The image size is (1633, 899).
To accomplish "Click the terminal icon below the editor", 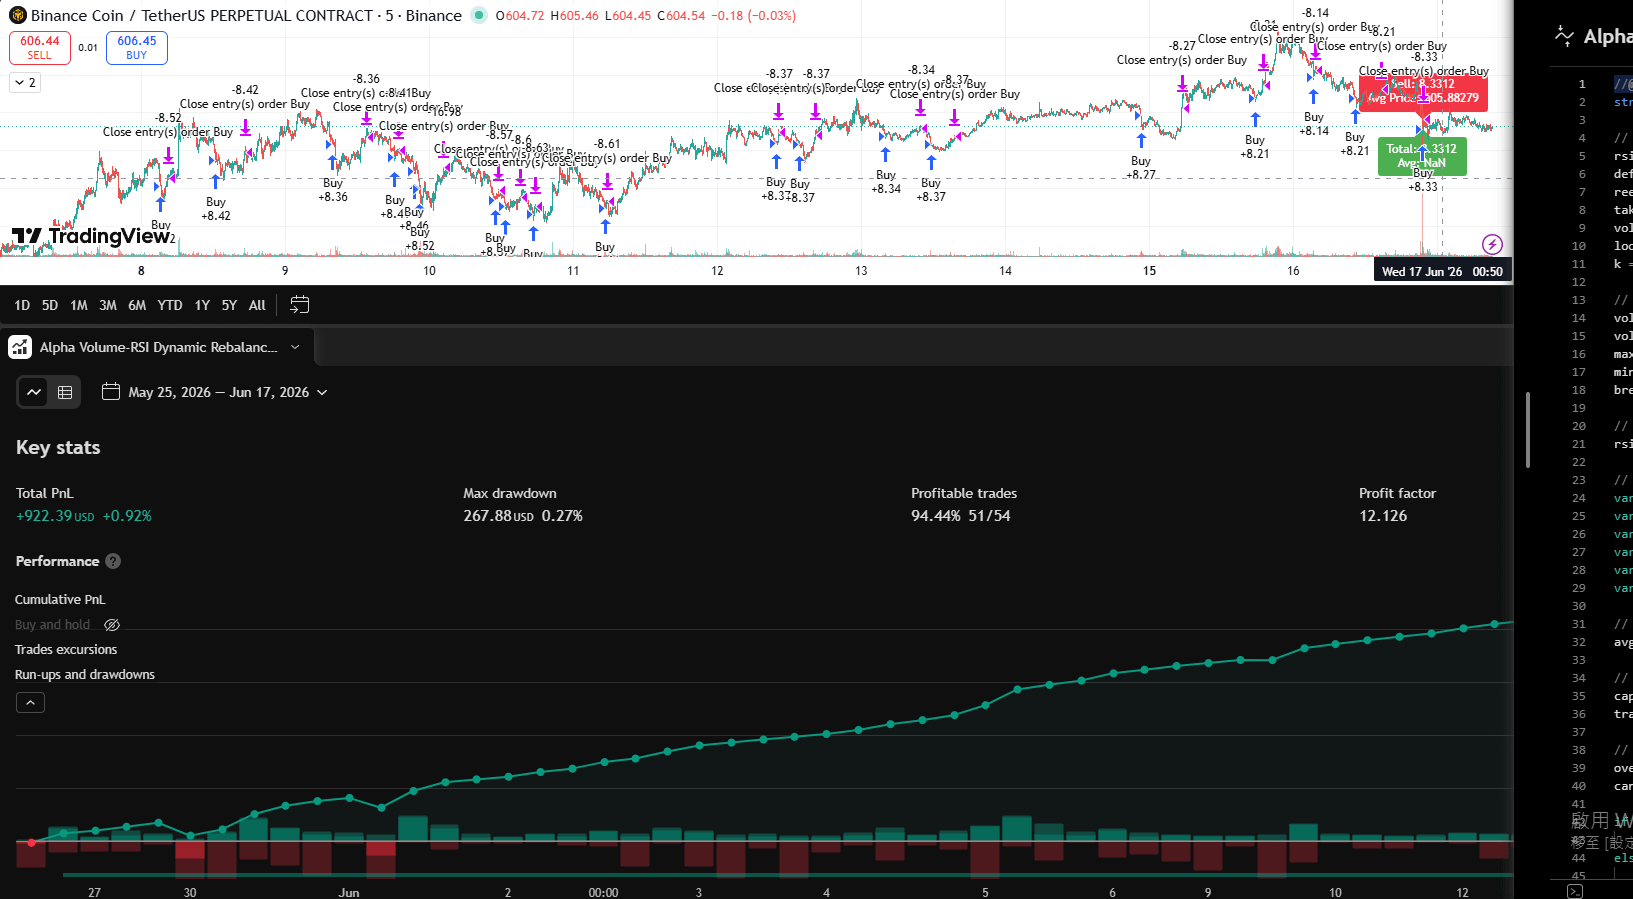I will click(1575, 891).
